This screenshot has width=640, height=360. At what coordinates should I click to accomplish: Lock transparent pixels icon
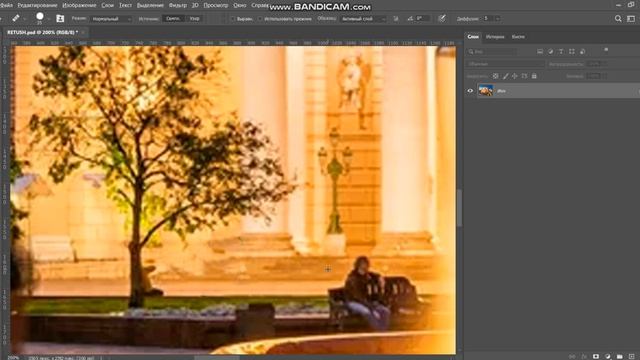(x=496, y=76)
